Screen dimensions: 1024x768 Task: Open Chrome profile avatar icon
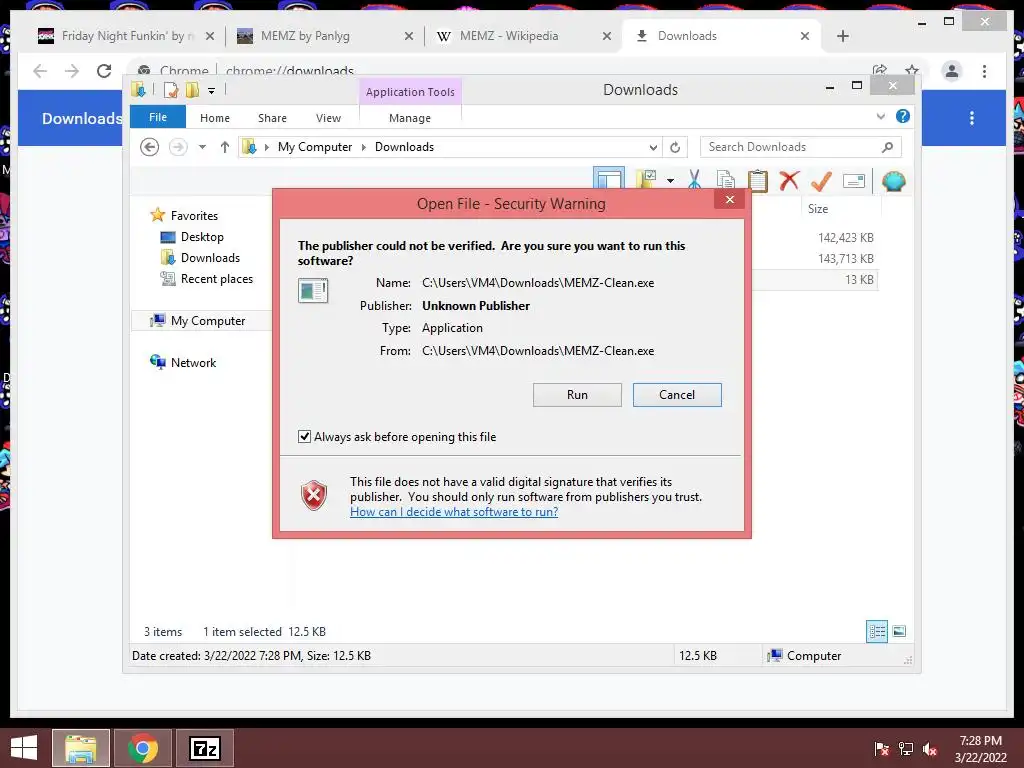point(952,71)
